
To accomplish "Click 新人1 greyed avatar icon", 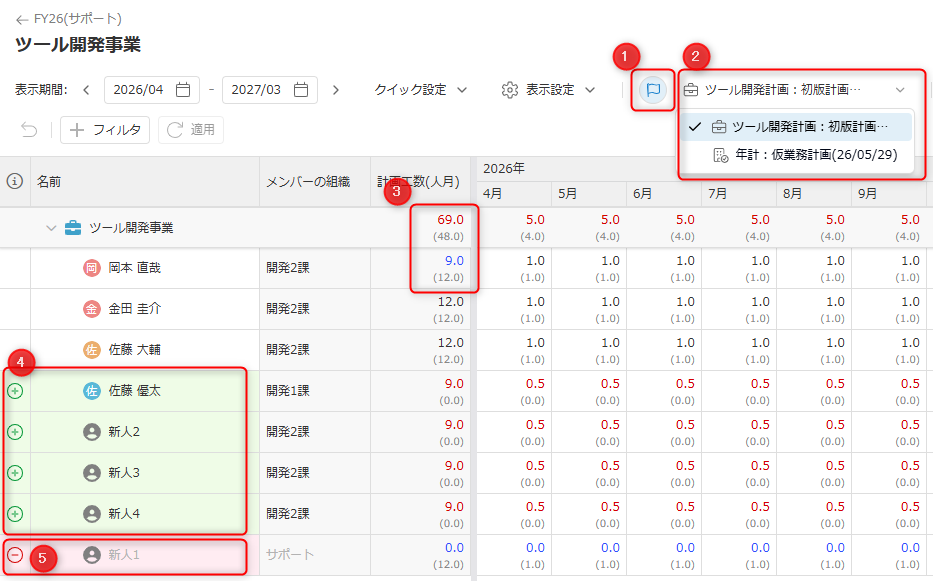I will 92,555.
